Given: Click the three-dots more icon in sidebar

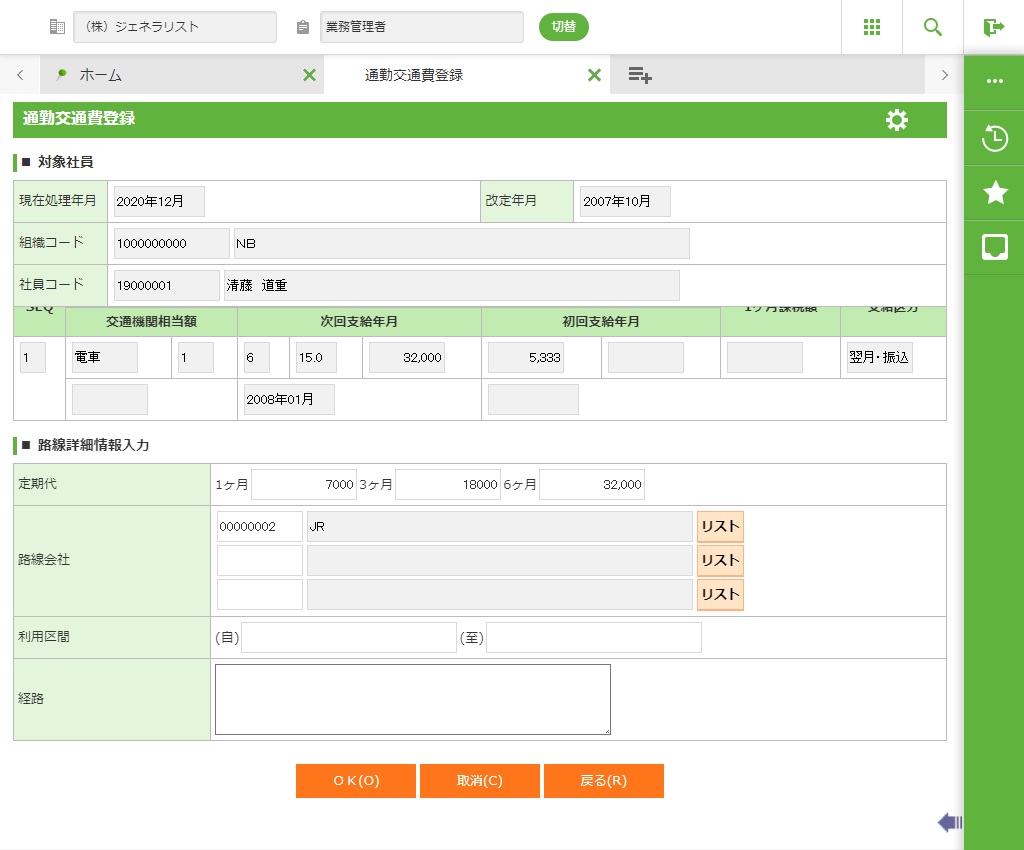Looking at the screenshot, I should point(994,82).
